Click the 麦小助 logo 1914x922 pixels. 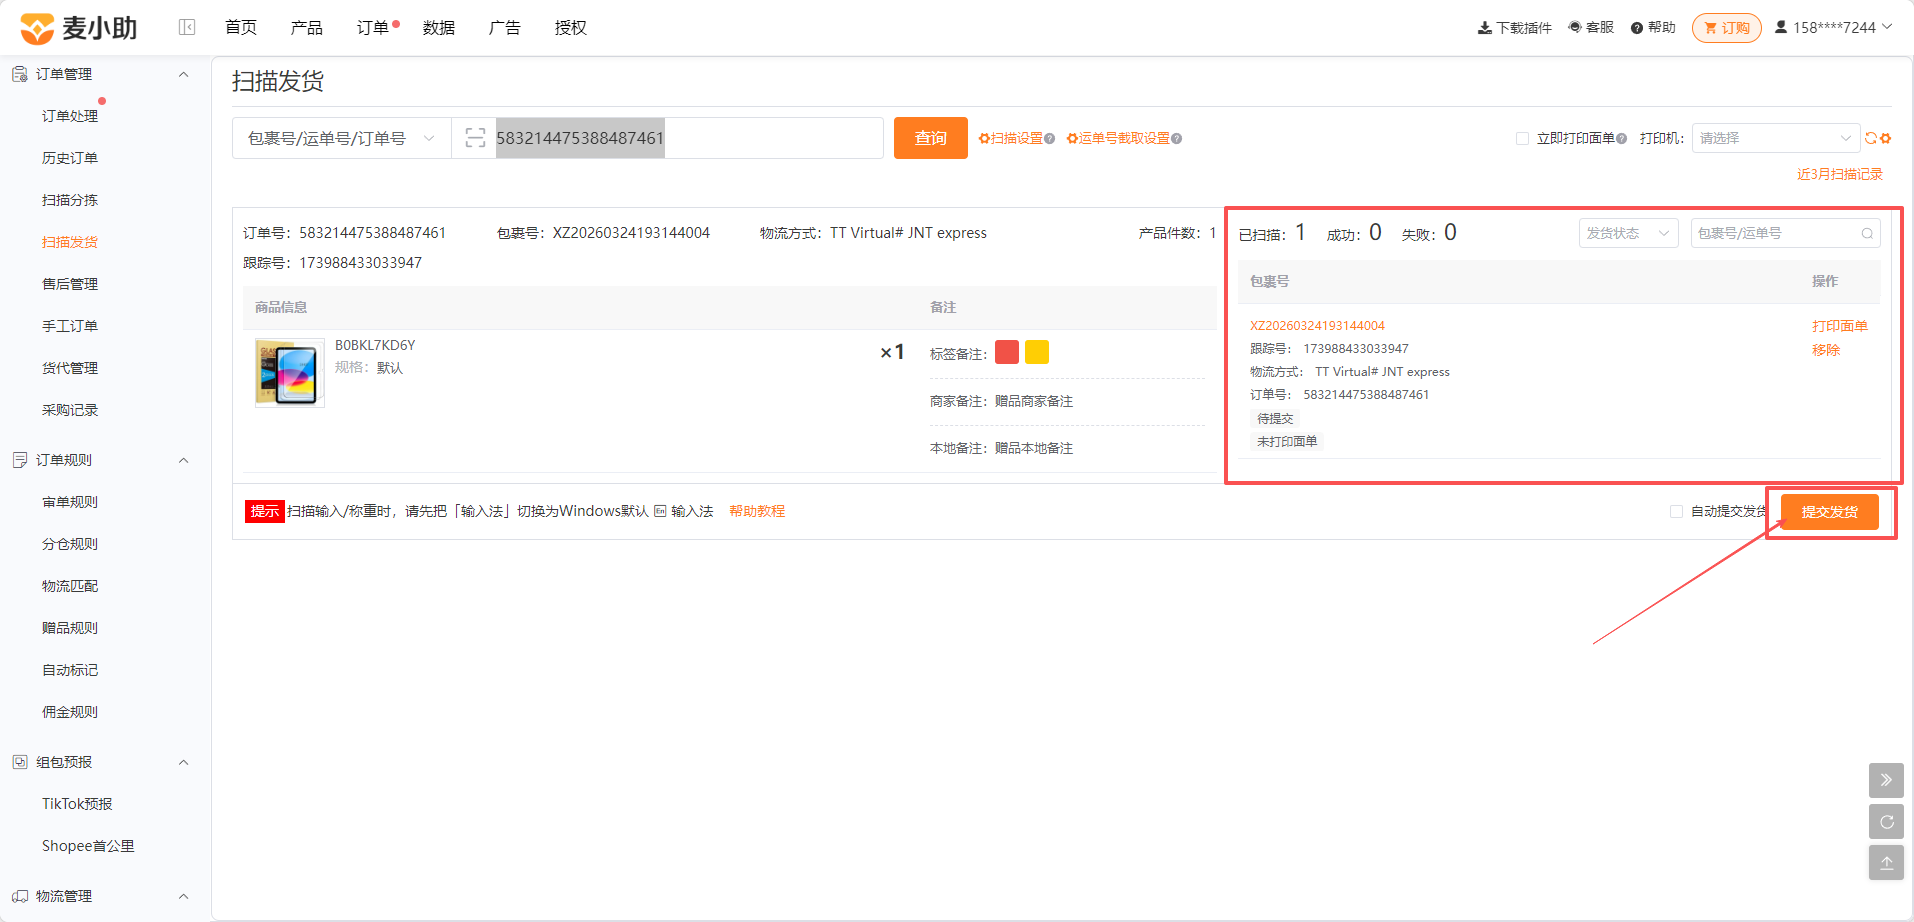(78, 28)
